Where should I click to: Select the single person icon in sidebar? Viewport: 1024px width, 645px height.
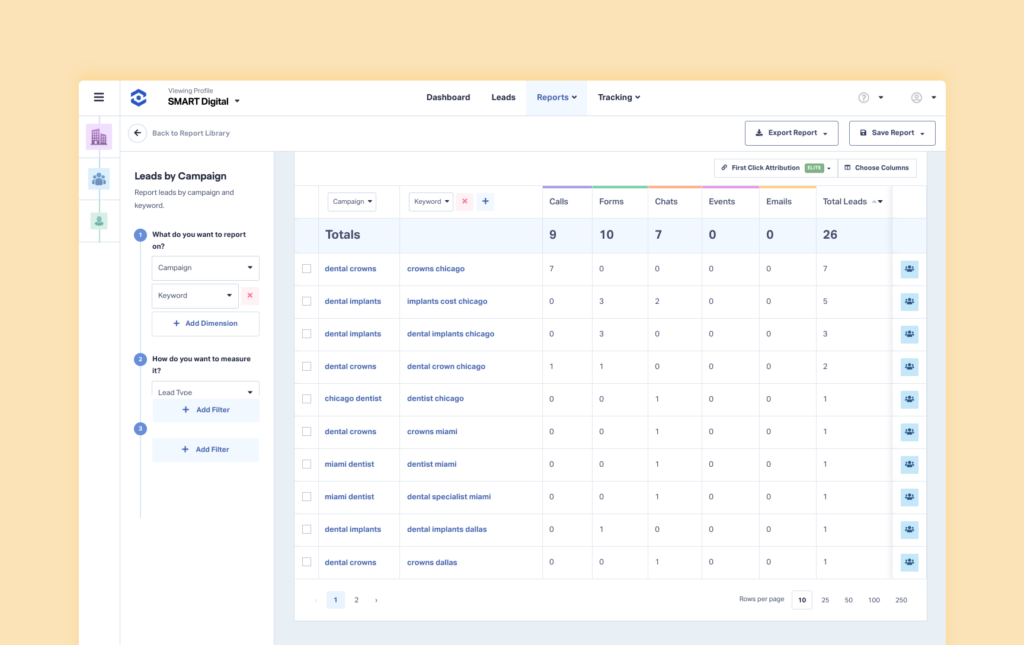(98, 220)
